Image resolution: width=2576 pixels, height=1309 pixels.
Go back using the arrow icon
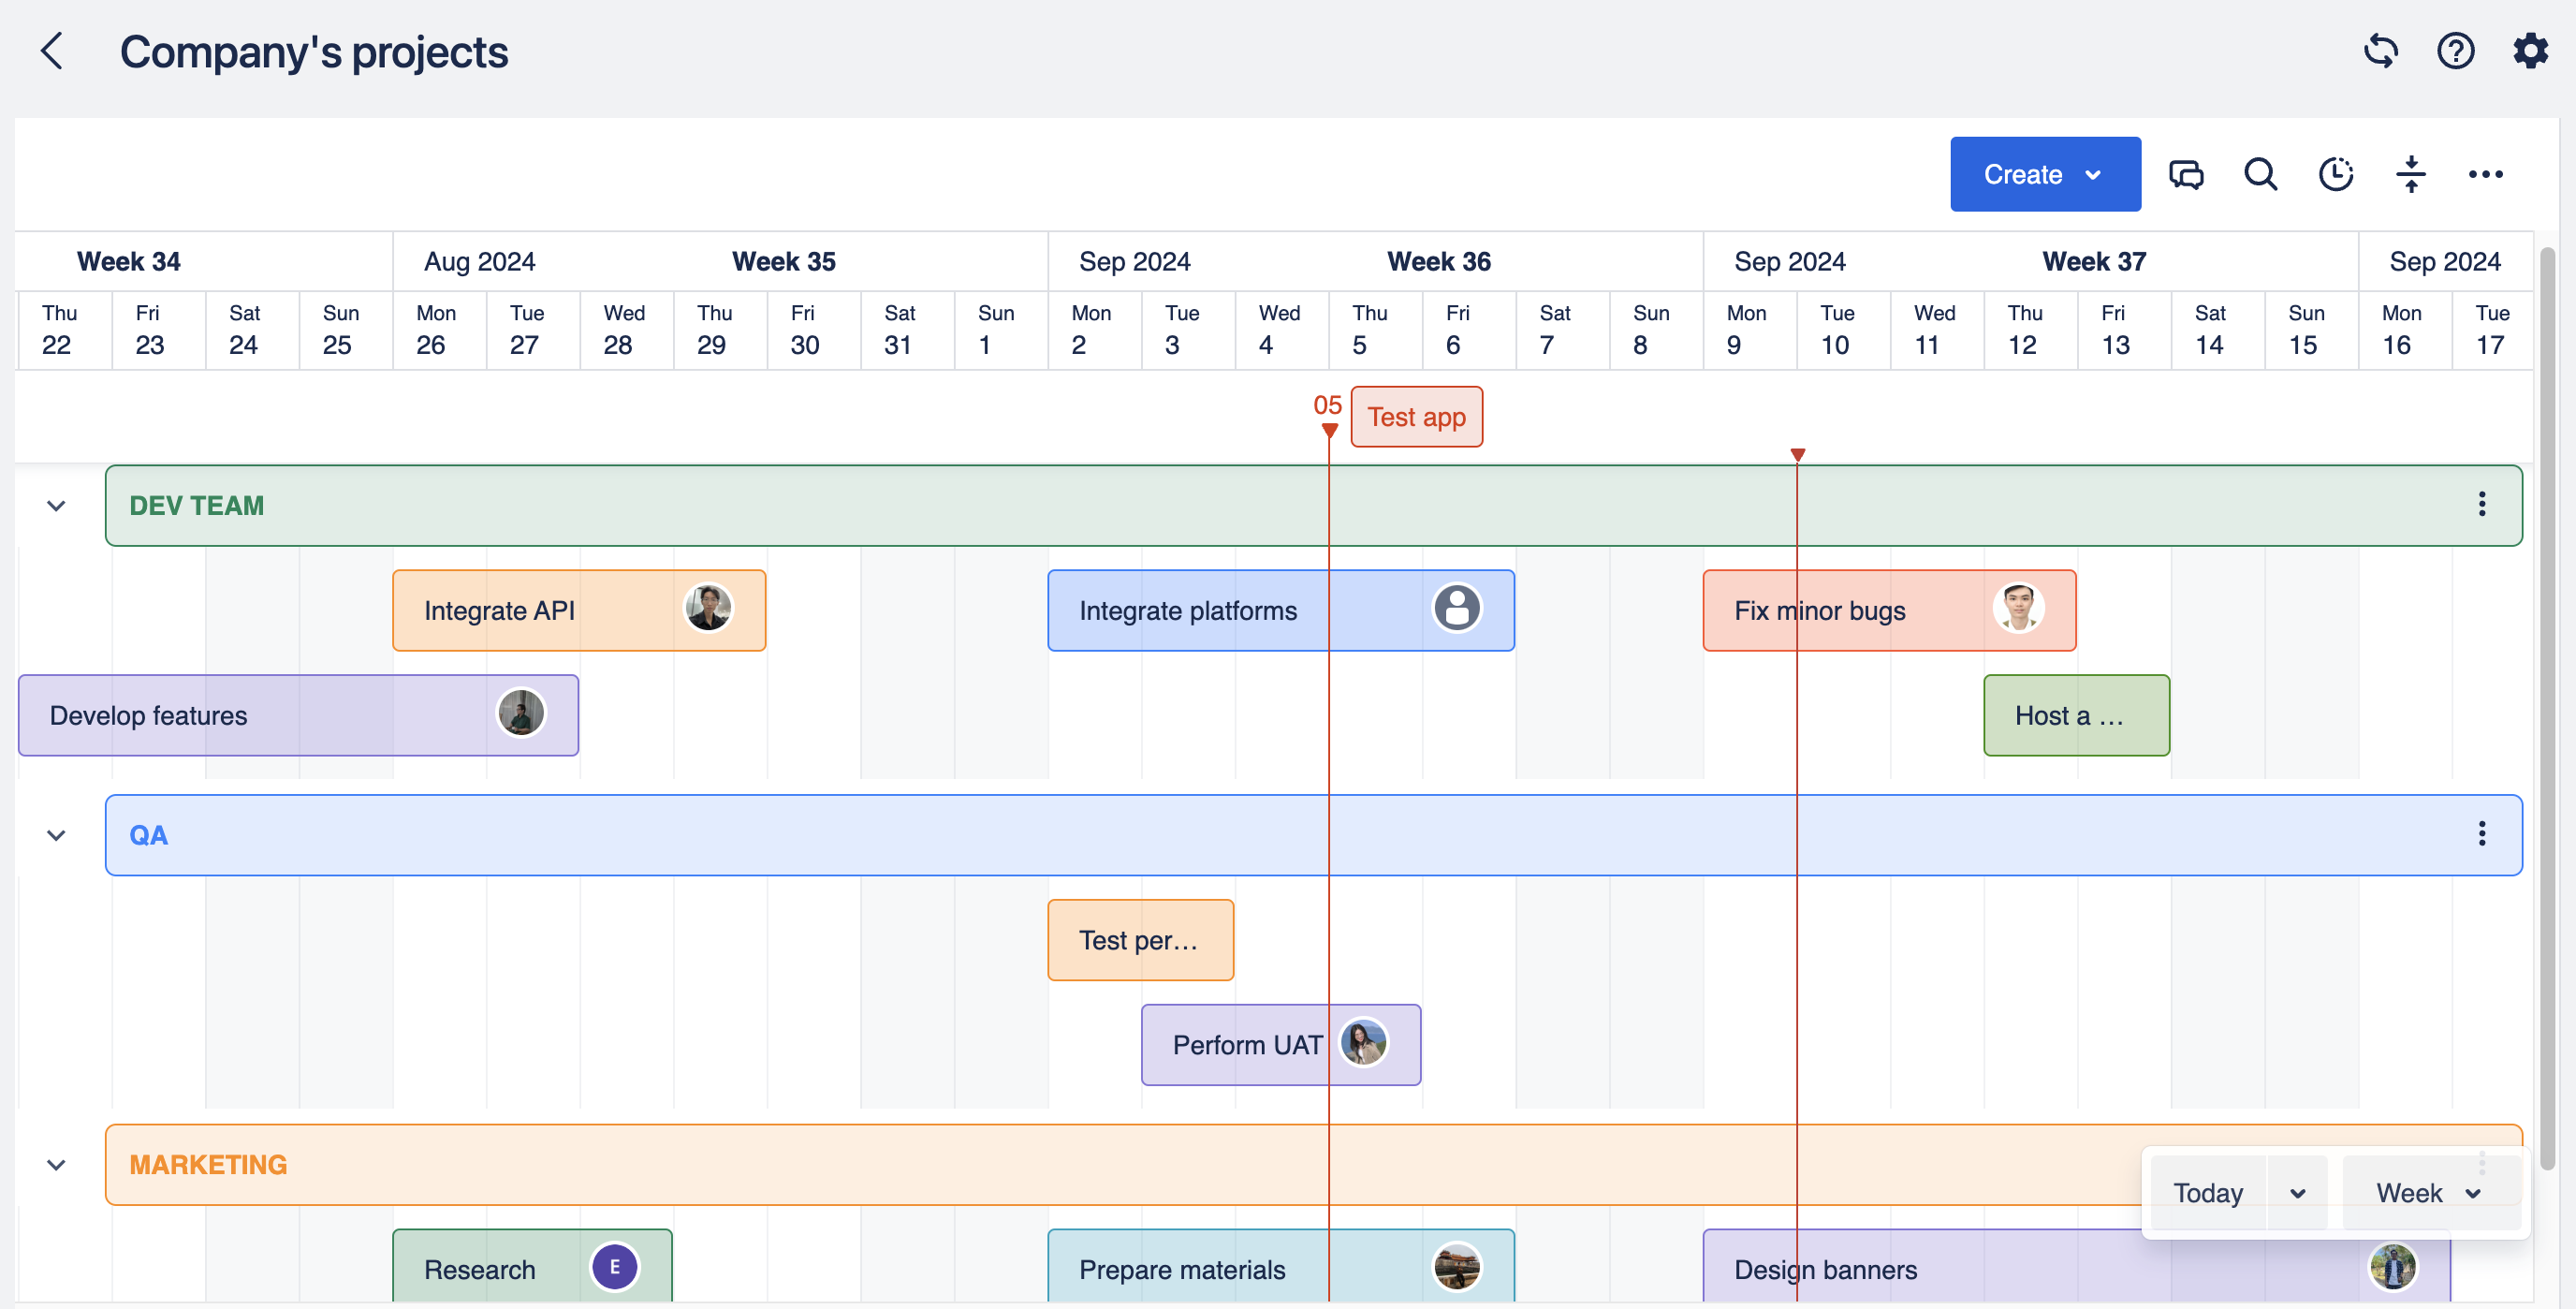[52, 51]
